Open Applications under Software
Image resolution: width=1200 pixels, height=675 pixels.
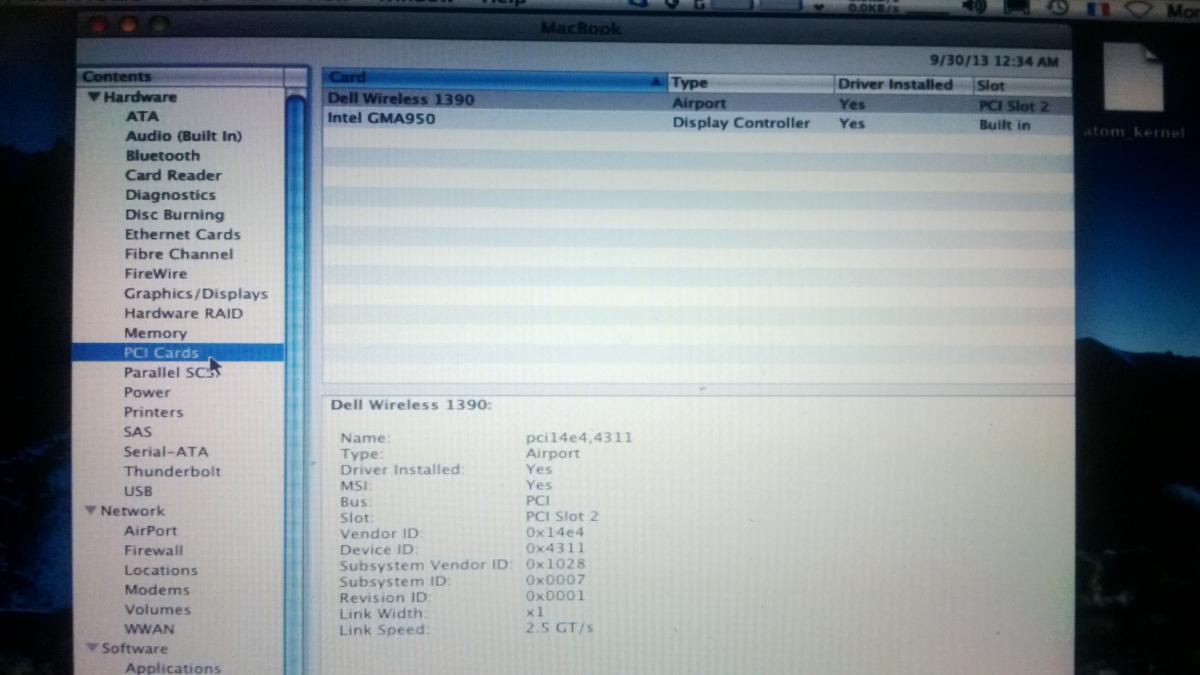pyautogui.click(x=173, y=668)
